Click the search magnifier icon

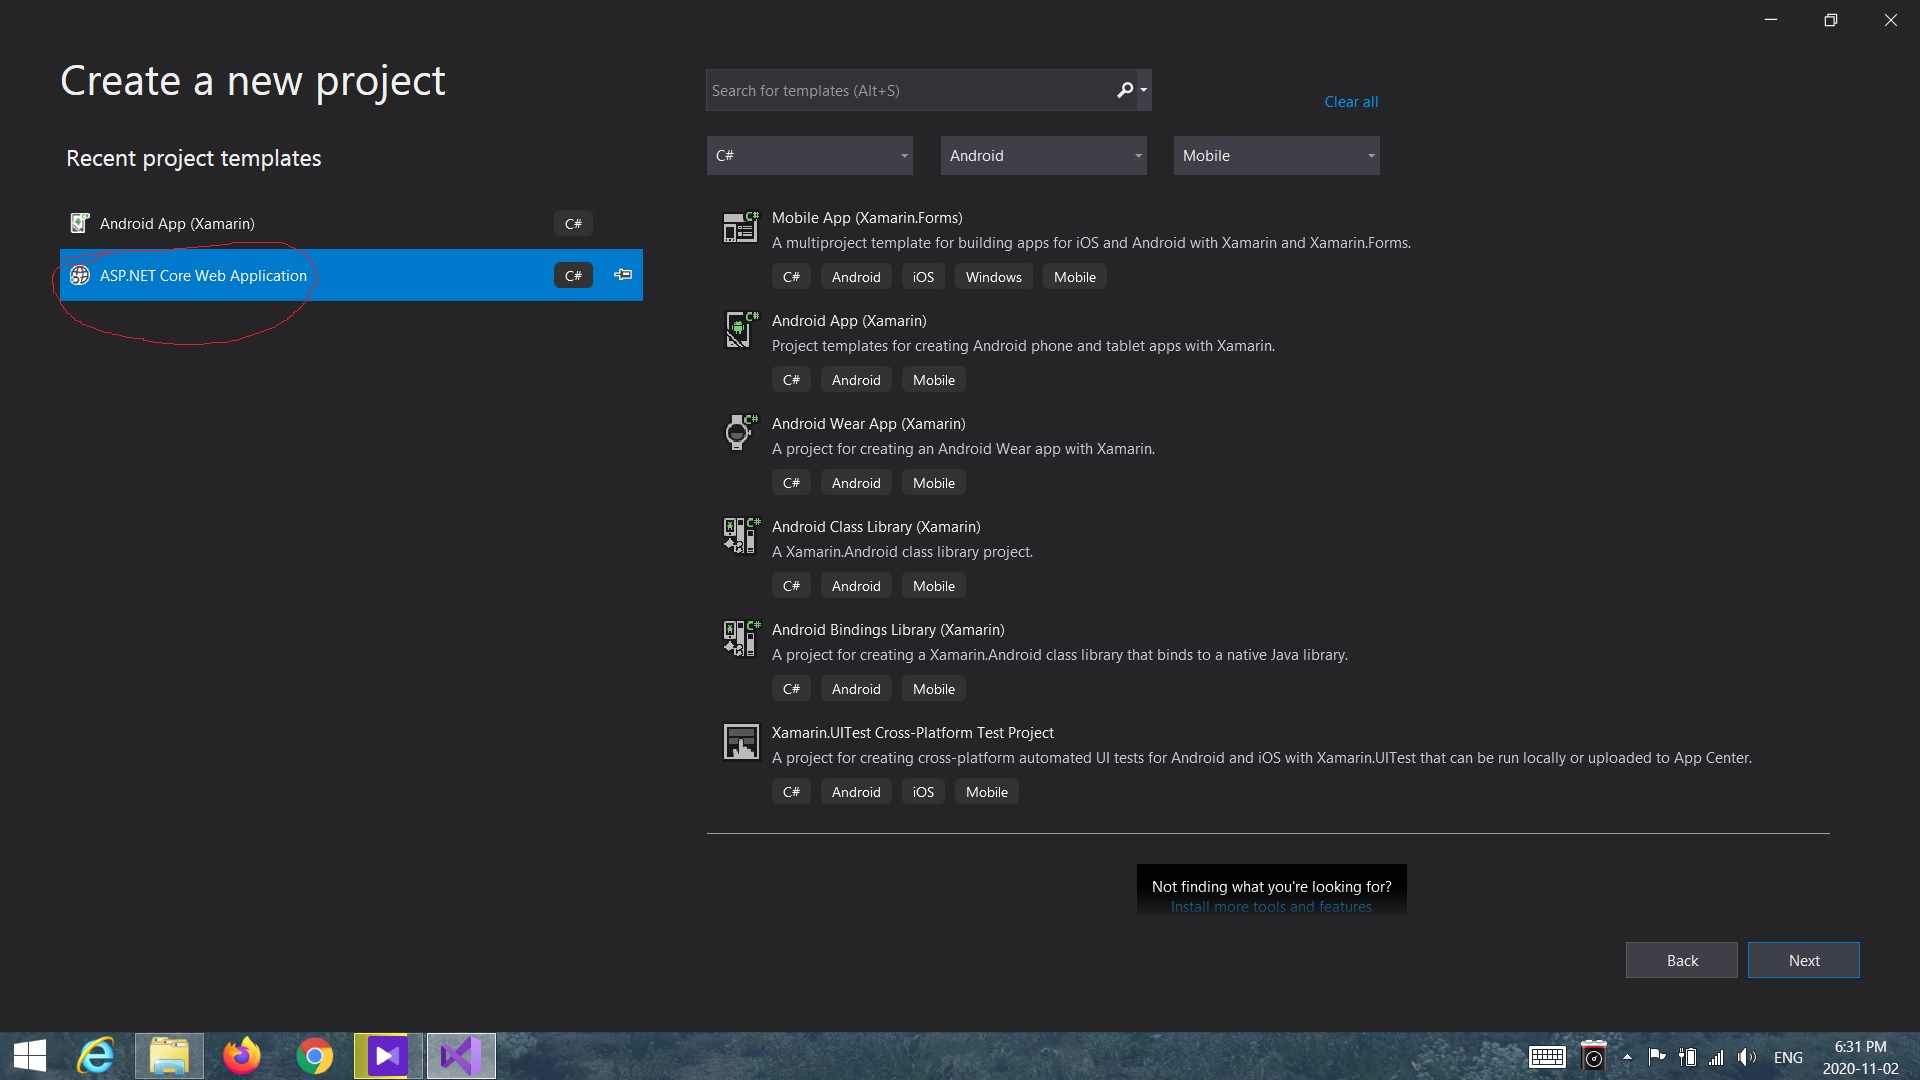pyautogui.click(x=1124, y=90)
